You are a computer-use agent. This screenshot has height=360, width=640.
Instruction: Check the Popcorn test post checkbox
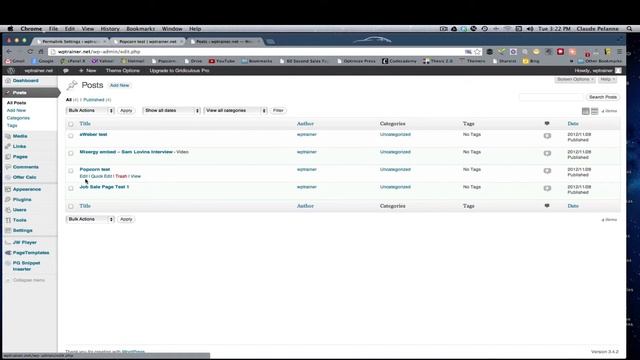[71, 171]
